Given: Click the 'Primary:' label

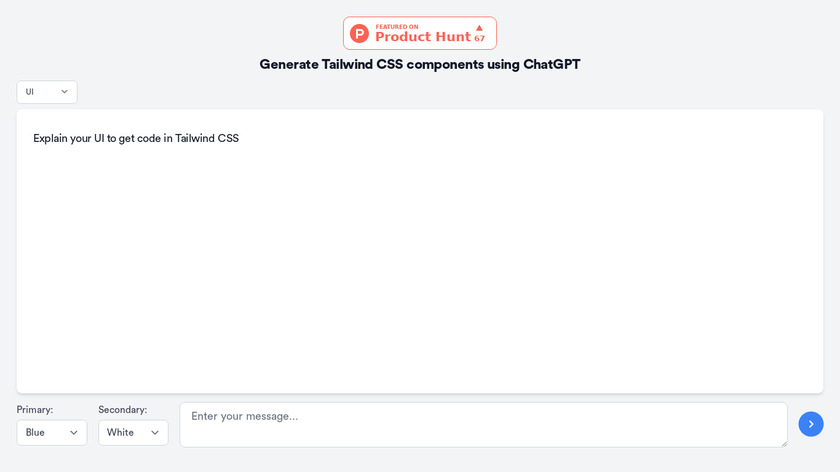Looking at the screenshot, I should pos(35,410).
